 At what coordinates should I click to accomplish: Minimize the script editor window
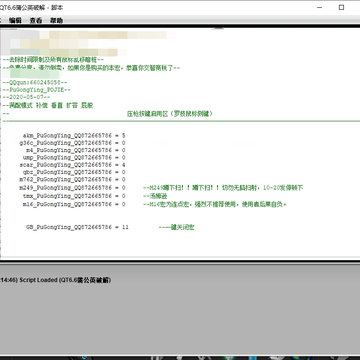click(x=320, y=7)
